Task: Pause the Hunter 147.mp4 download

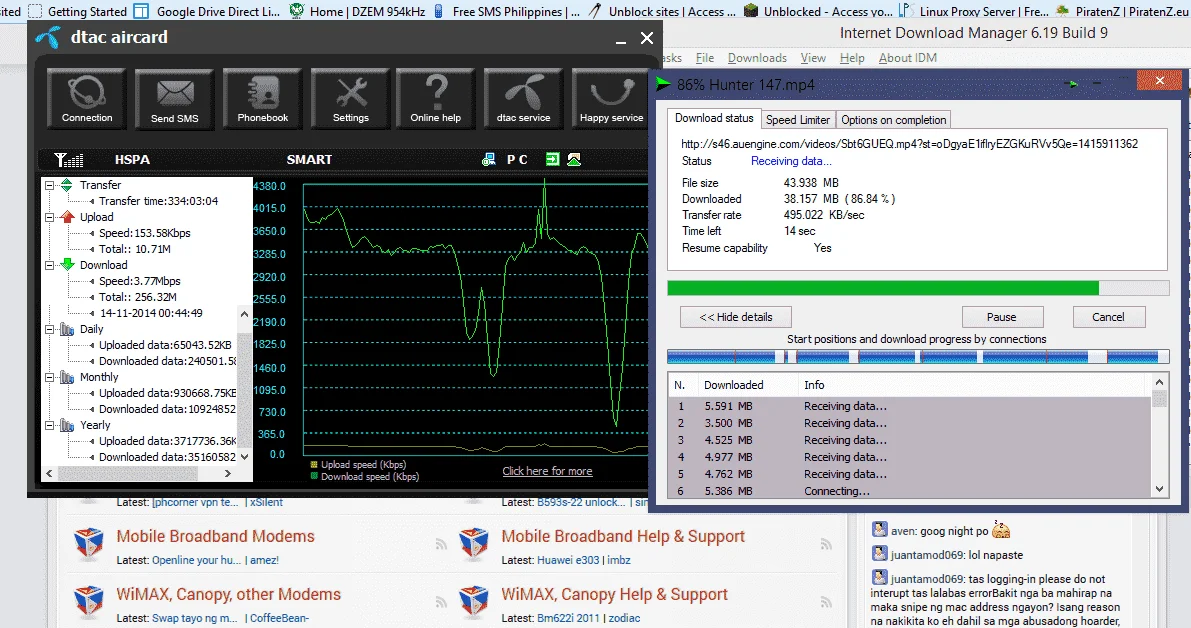Action: [1002, 317]
